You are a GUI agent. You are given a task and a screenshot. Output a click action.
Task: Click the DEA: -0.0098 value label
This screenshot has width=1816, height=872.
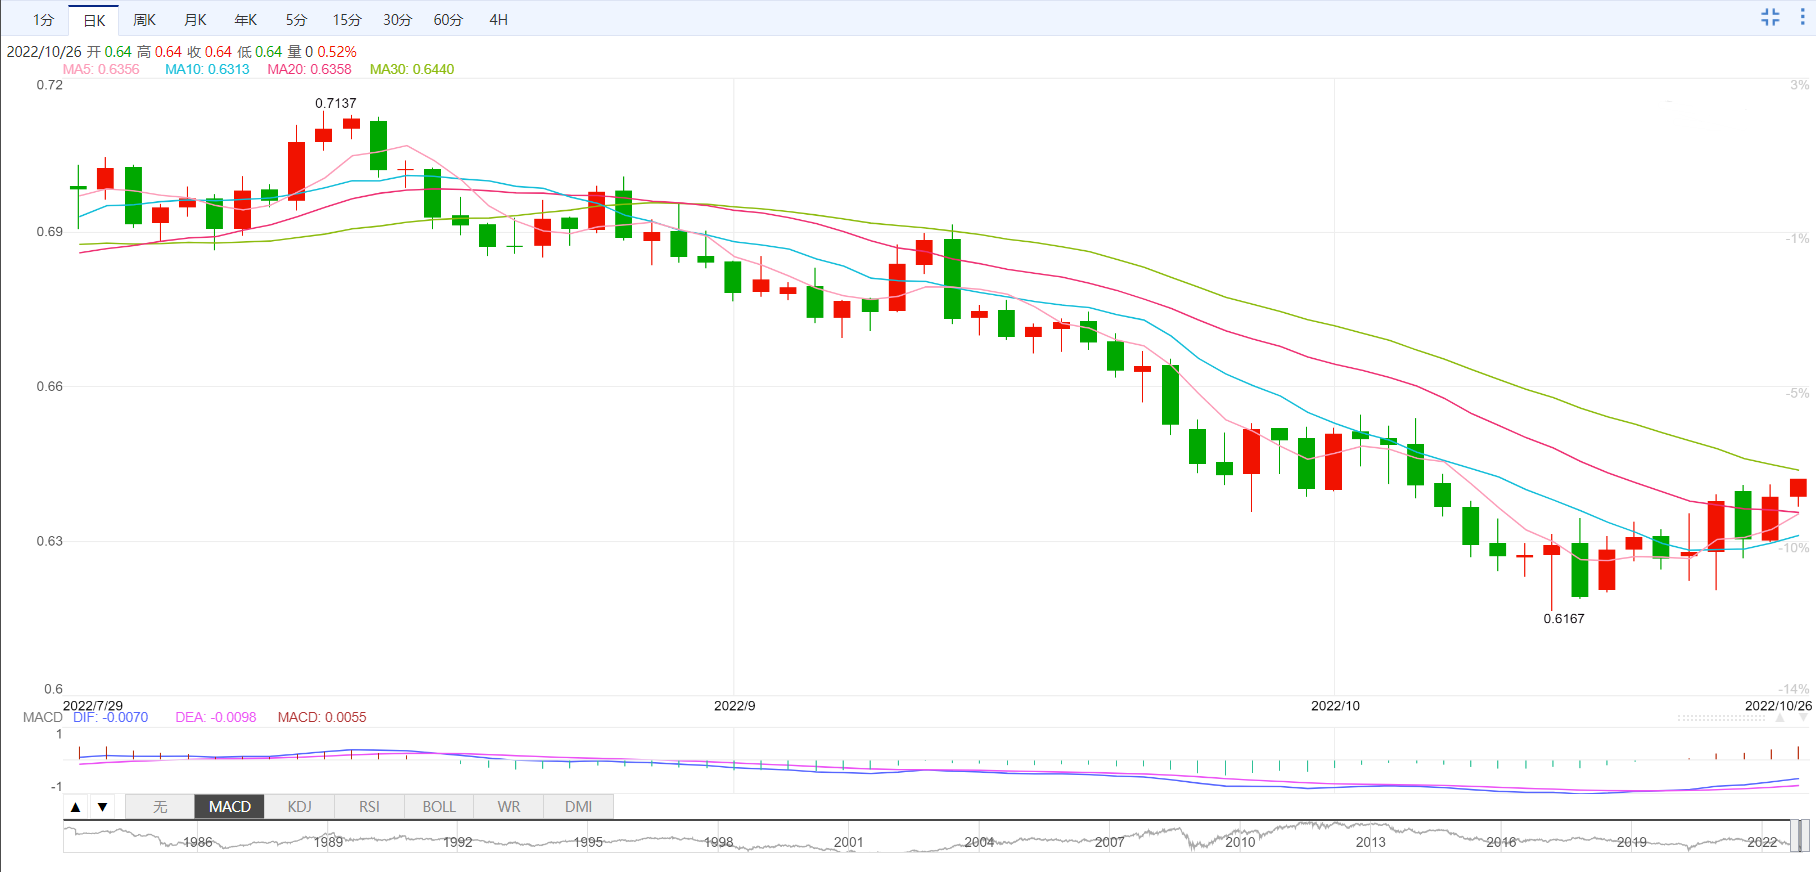(216, 717)
